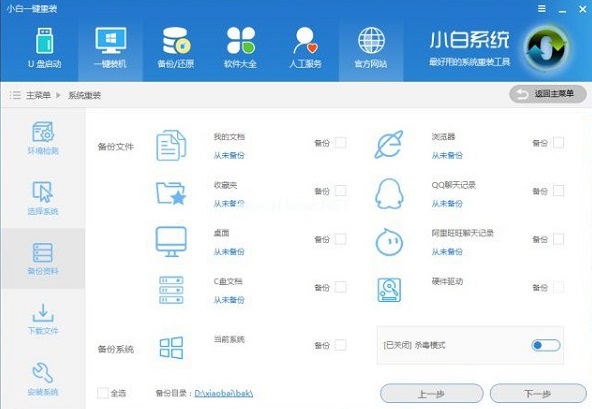Click the 返回主菜单 button

pos(548,94)
